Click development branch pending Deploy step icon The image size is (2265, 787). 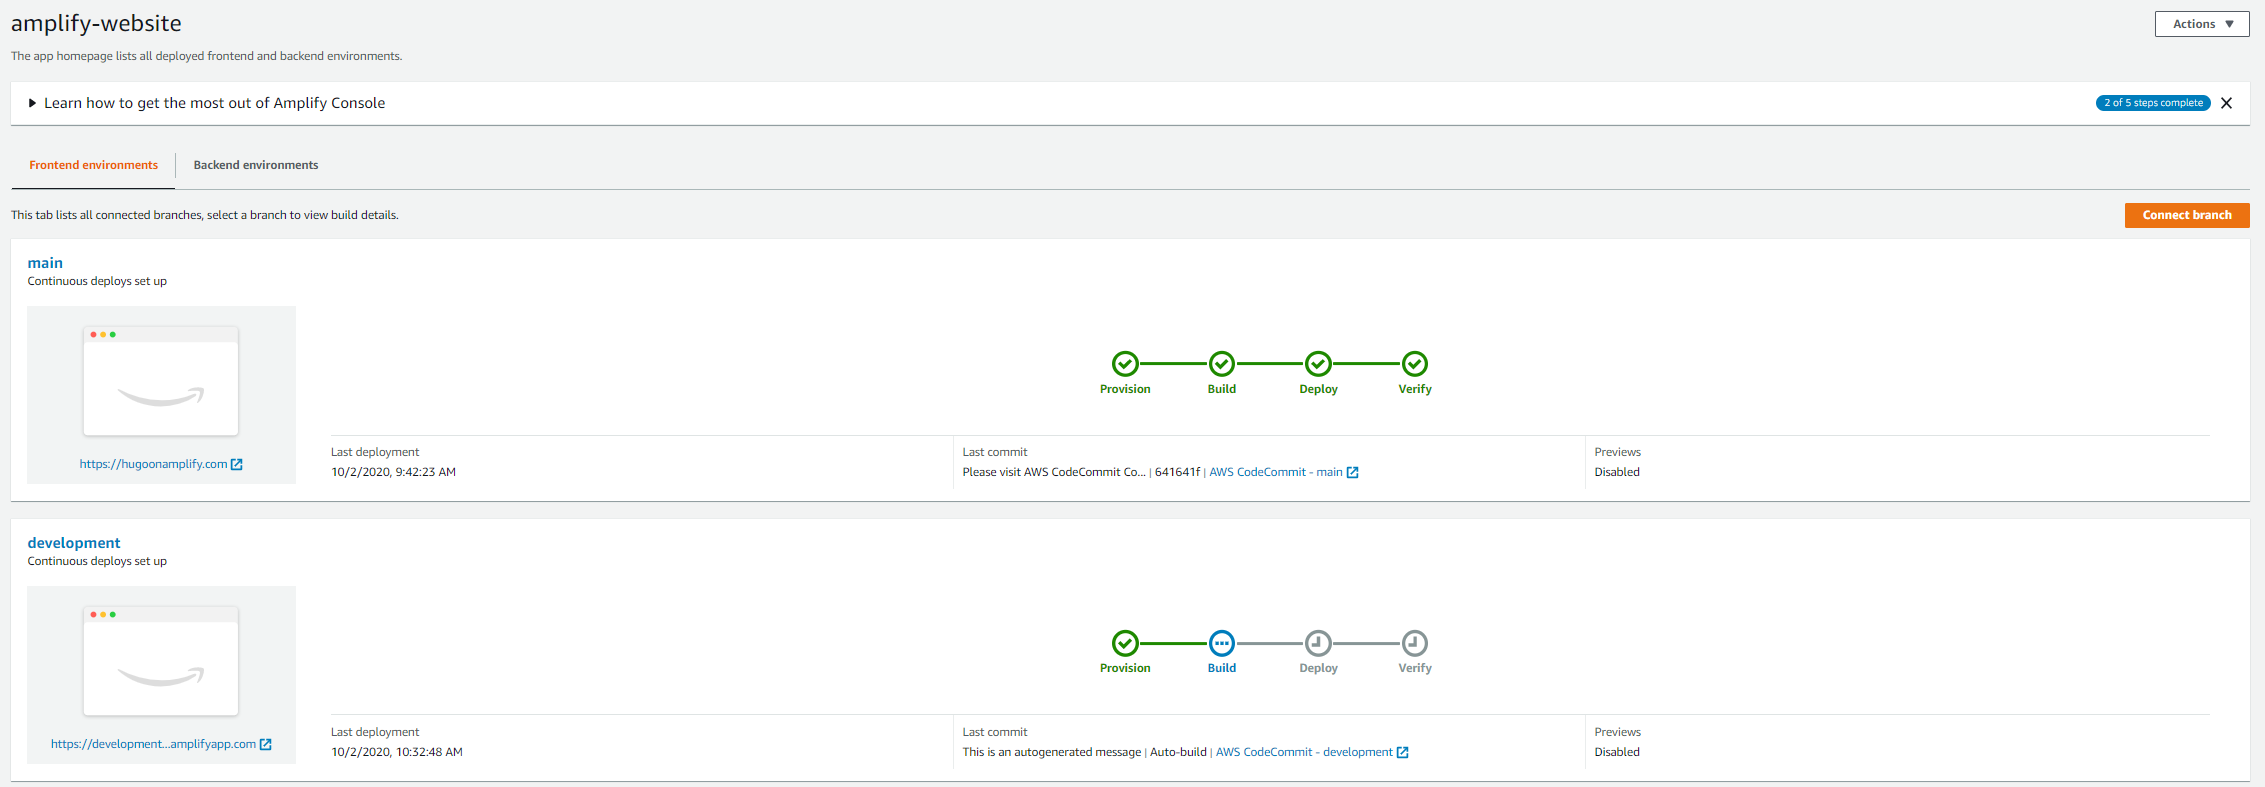click(1318, 643)
